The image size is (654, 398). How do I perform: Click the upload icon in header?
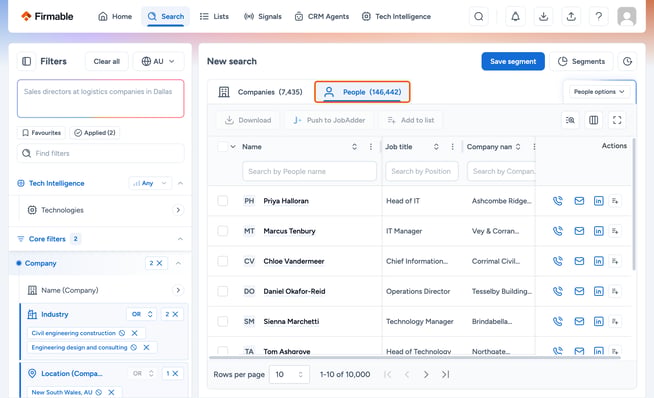(571, 17)
